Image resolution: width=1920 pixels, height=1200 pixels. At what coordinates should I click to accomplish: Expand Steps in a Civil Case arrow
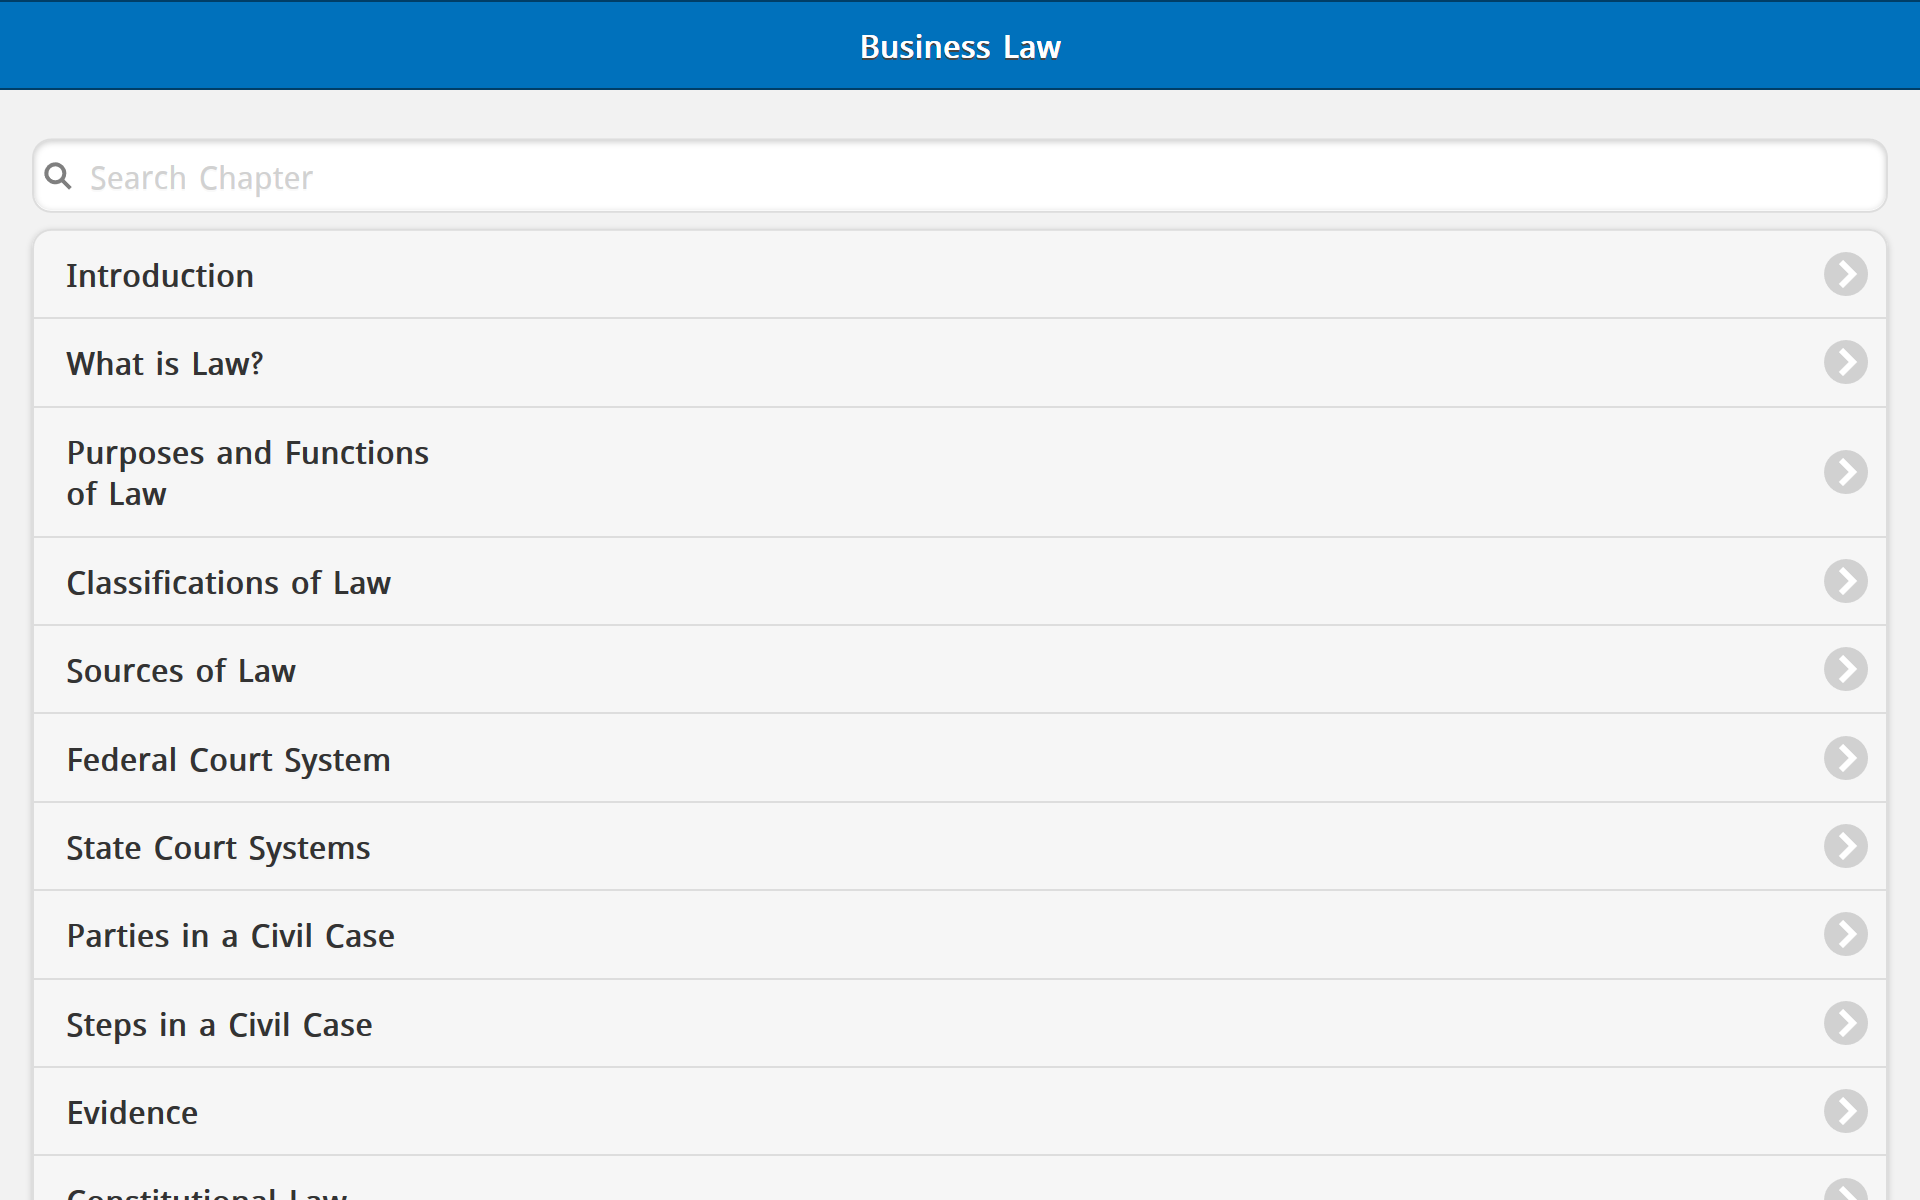[1845, 1023]
